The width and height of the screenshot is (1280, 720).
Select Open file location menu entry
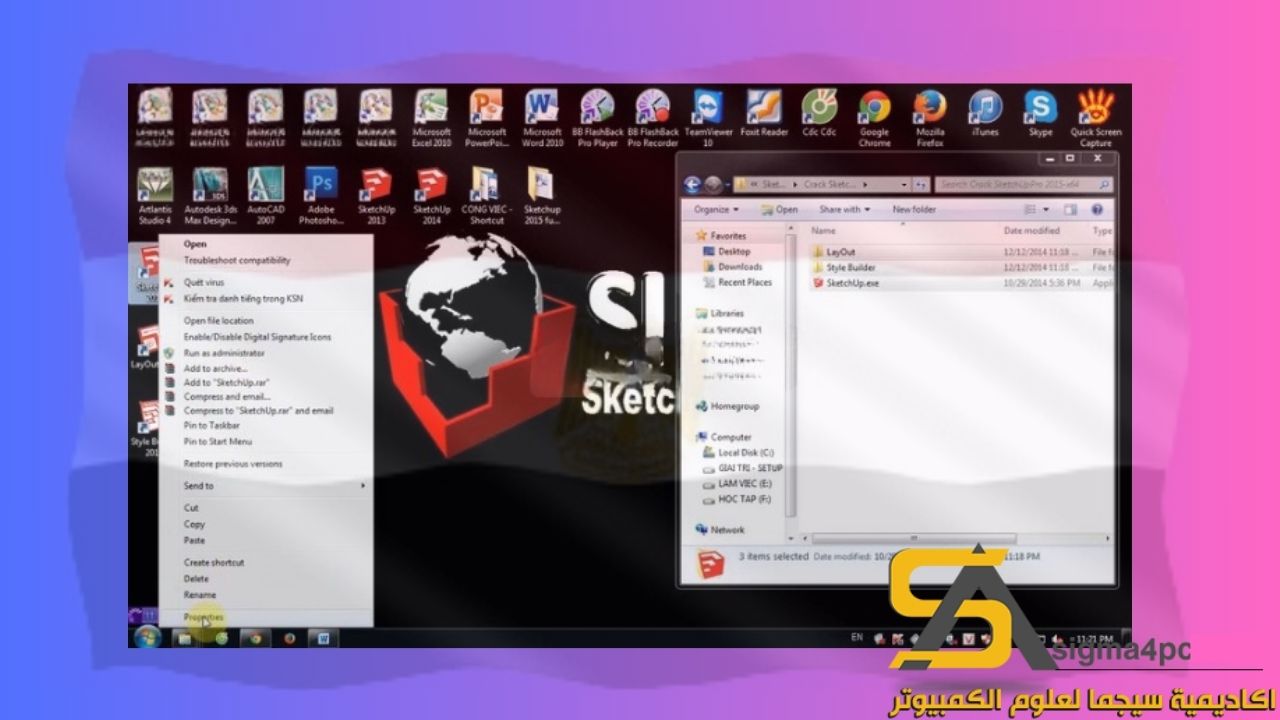click(218, 321)
